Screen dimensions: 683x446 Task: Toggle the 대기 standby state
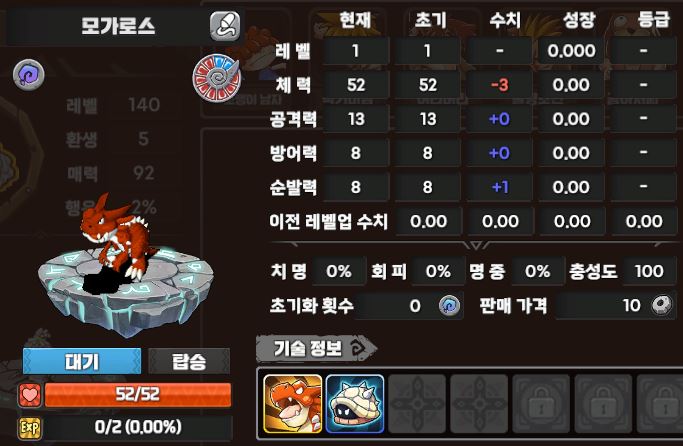point(82,361)
